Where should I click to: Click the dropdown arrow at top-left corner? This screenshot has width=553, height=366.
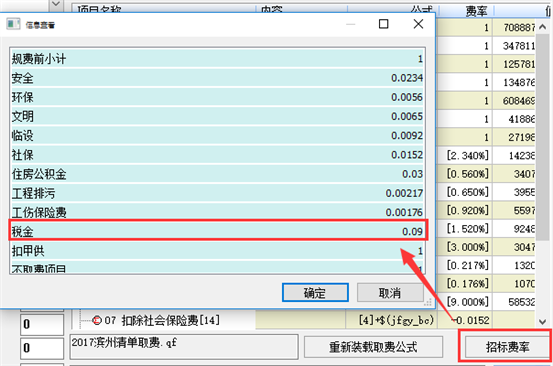pyautogui.click(x=56, y=5)
